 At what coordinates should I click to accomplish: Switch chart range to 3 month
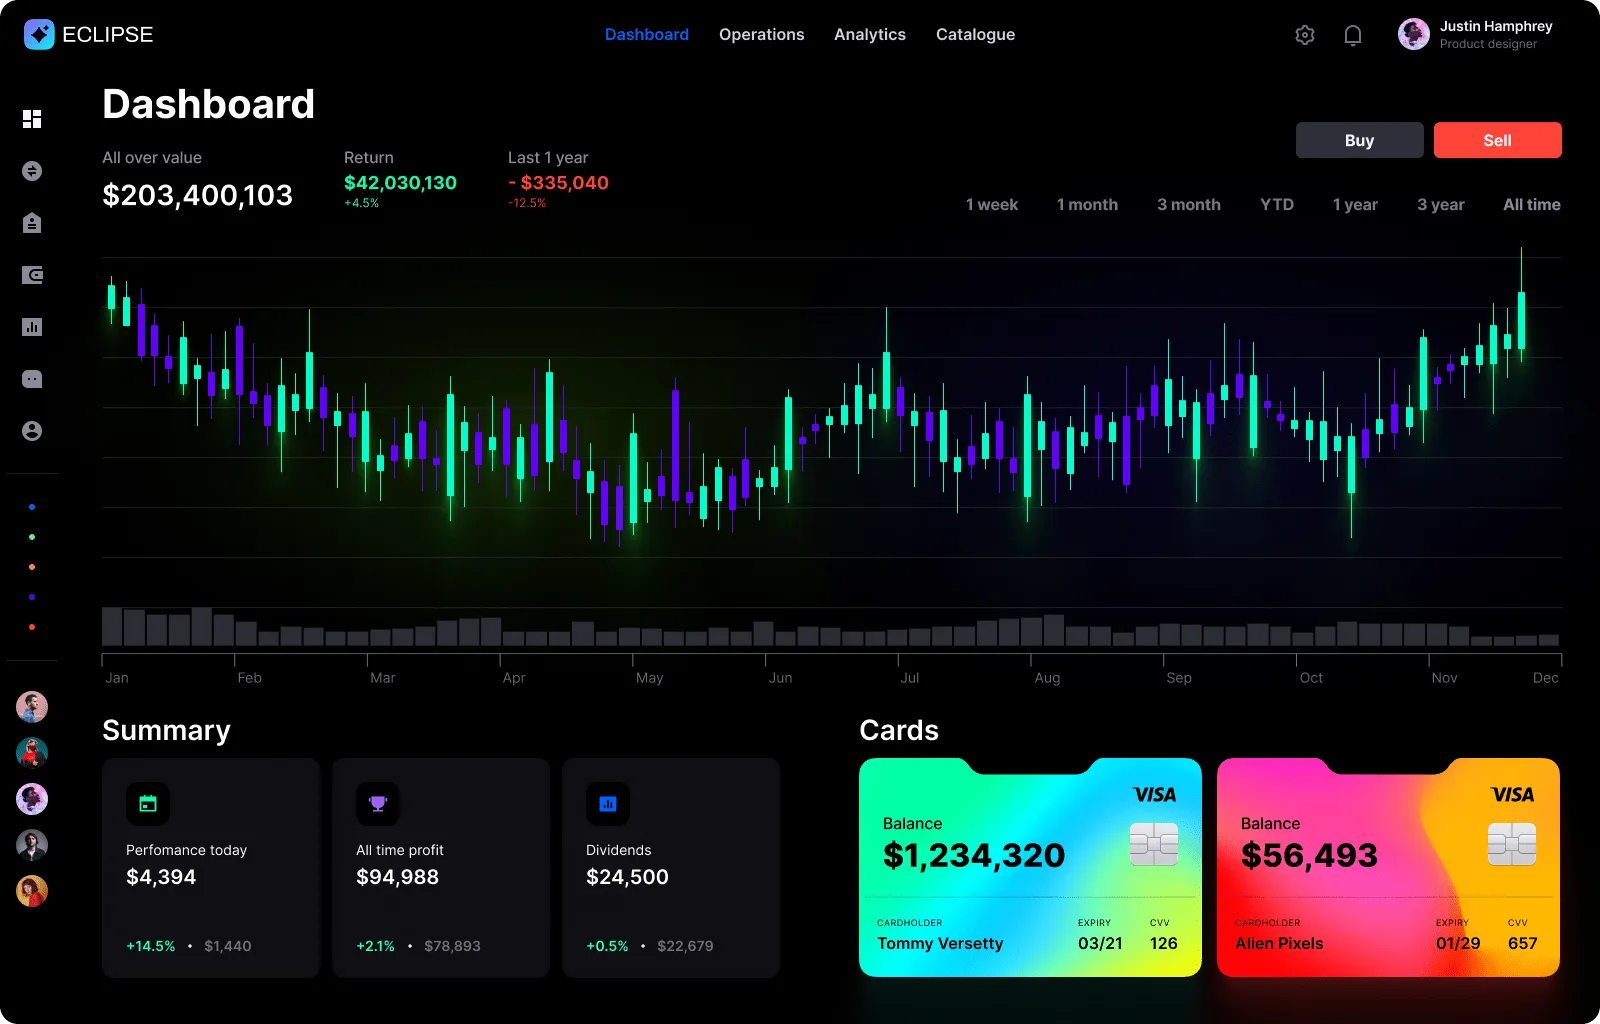(1188, 204)
